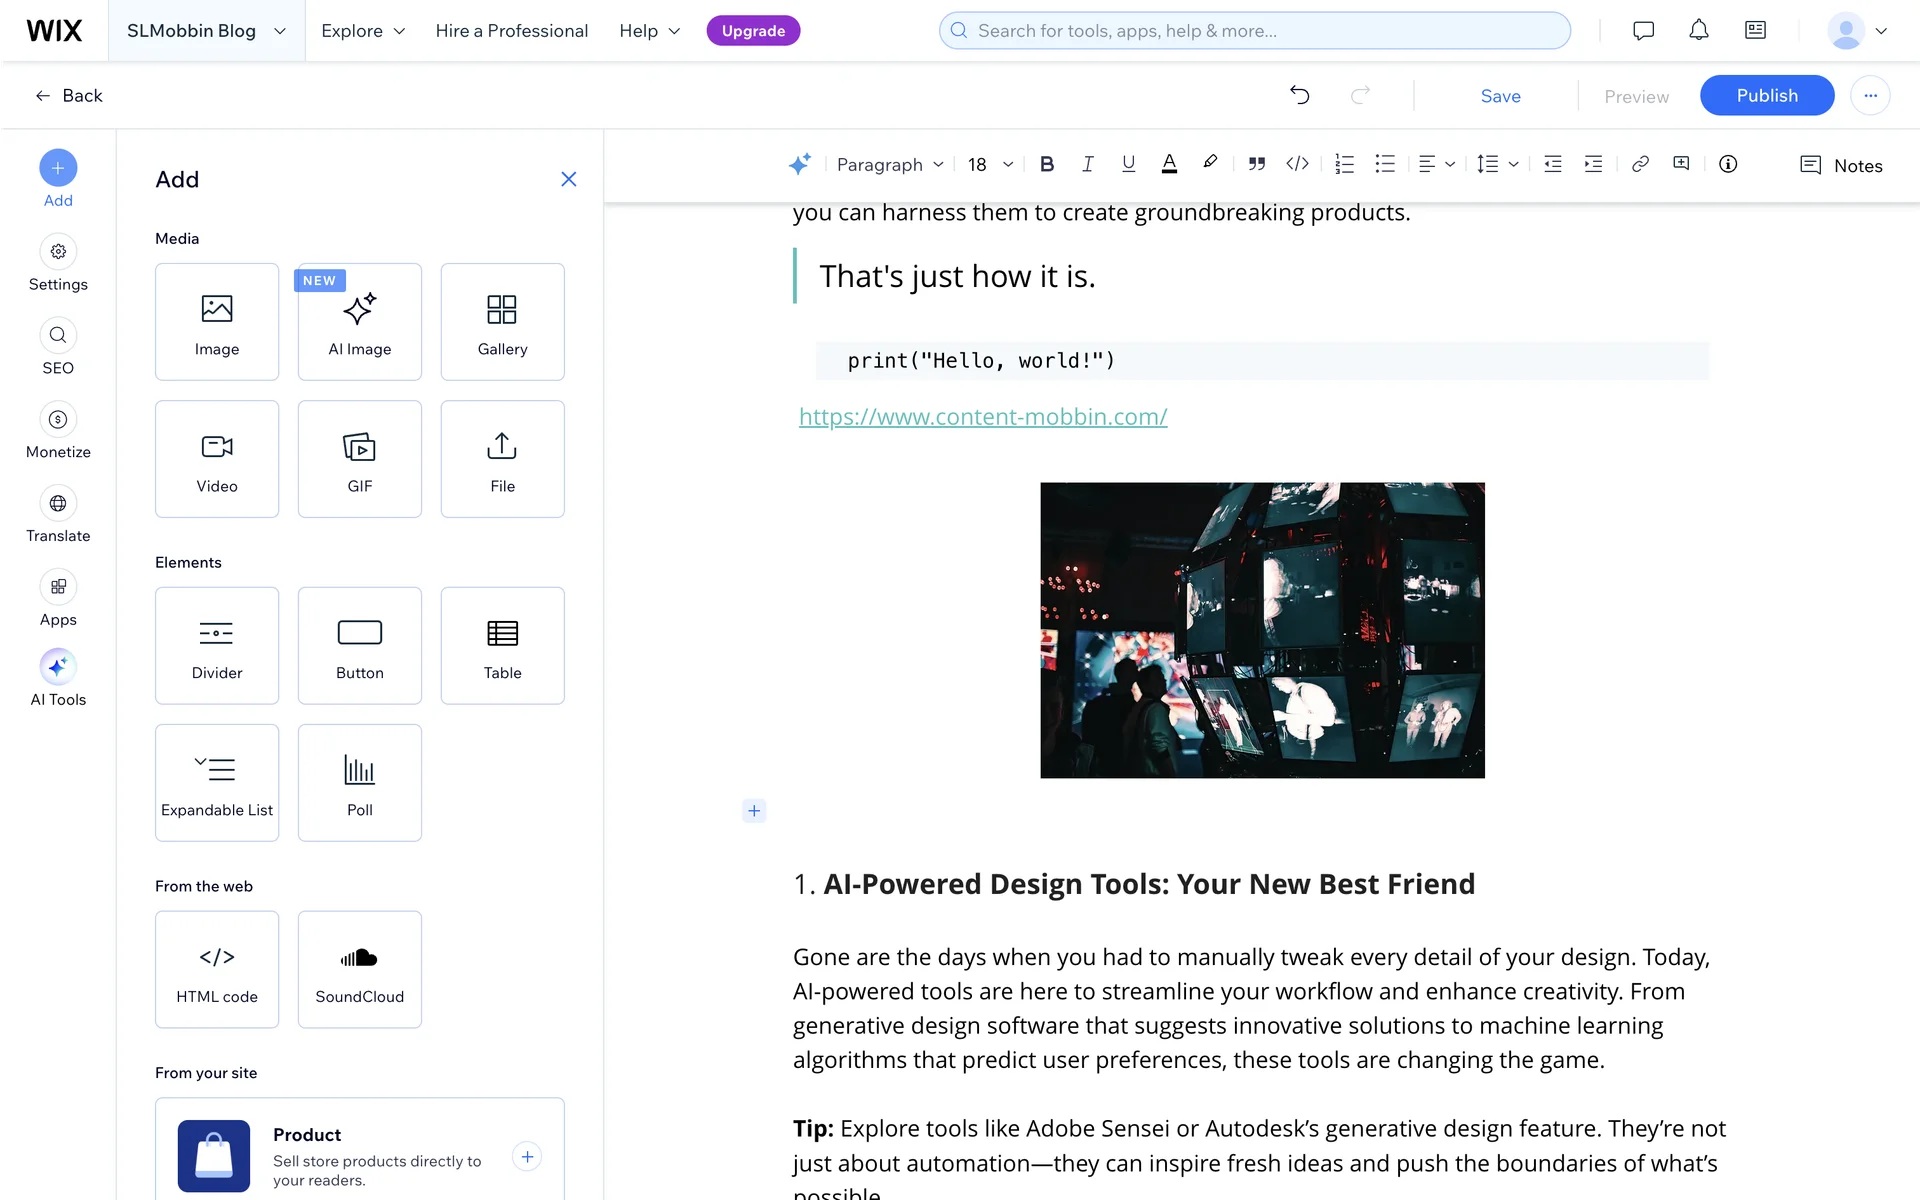Viewport: 1920px width, 1200px height.
Task: Click the insert link toolbar icon
Action: coord(1640,164)
